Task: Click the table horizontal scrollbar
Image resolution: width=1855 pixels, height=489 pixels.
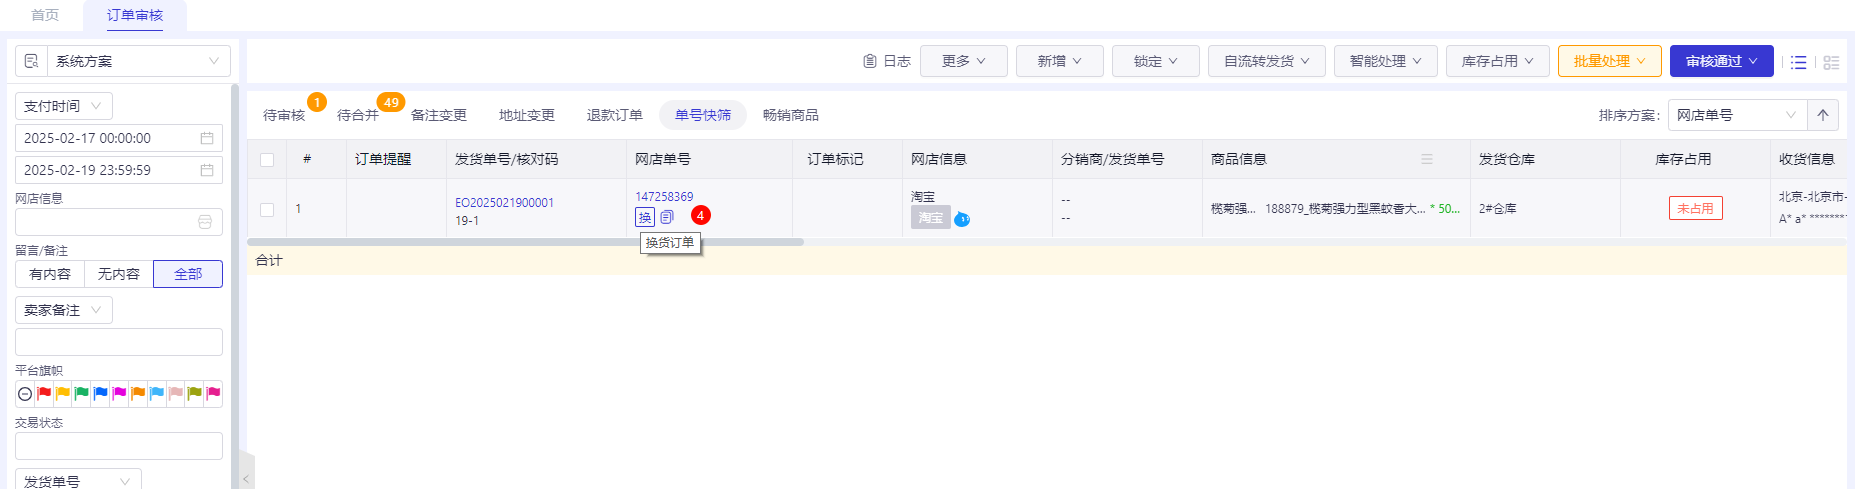Action: click(525, 242)
